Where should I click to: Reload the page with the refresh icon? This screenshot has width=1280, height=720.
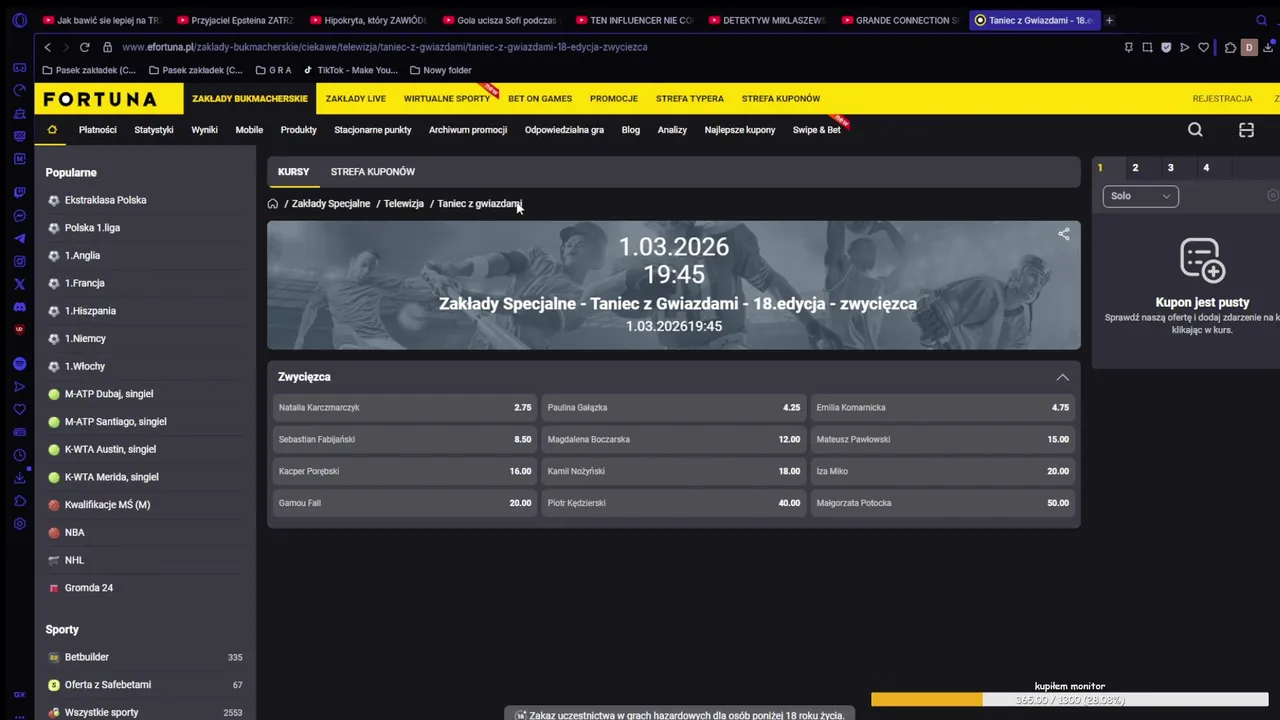tap(84, 47)
